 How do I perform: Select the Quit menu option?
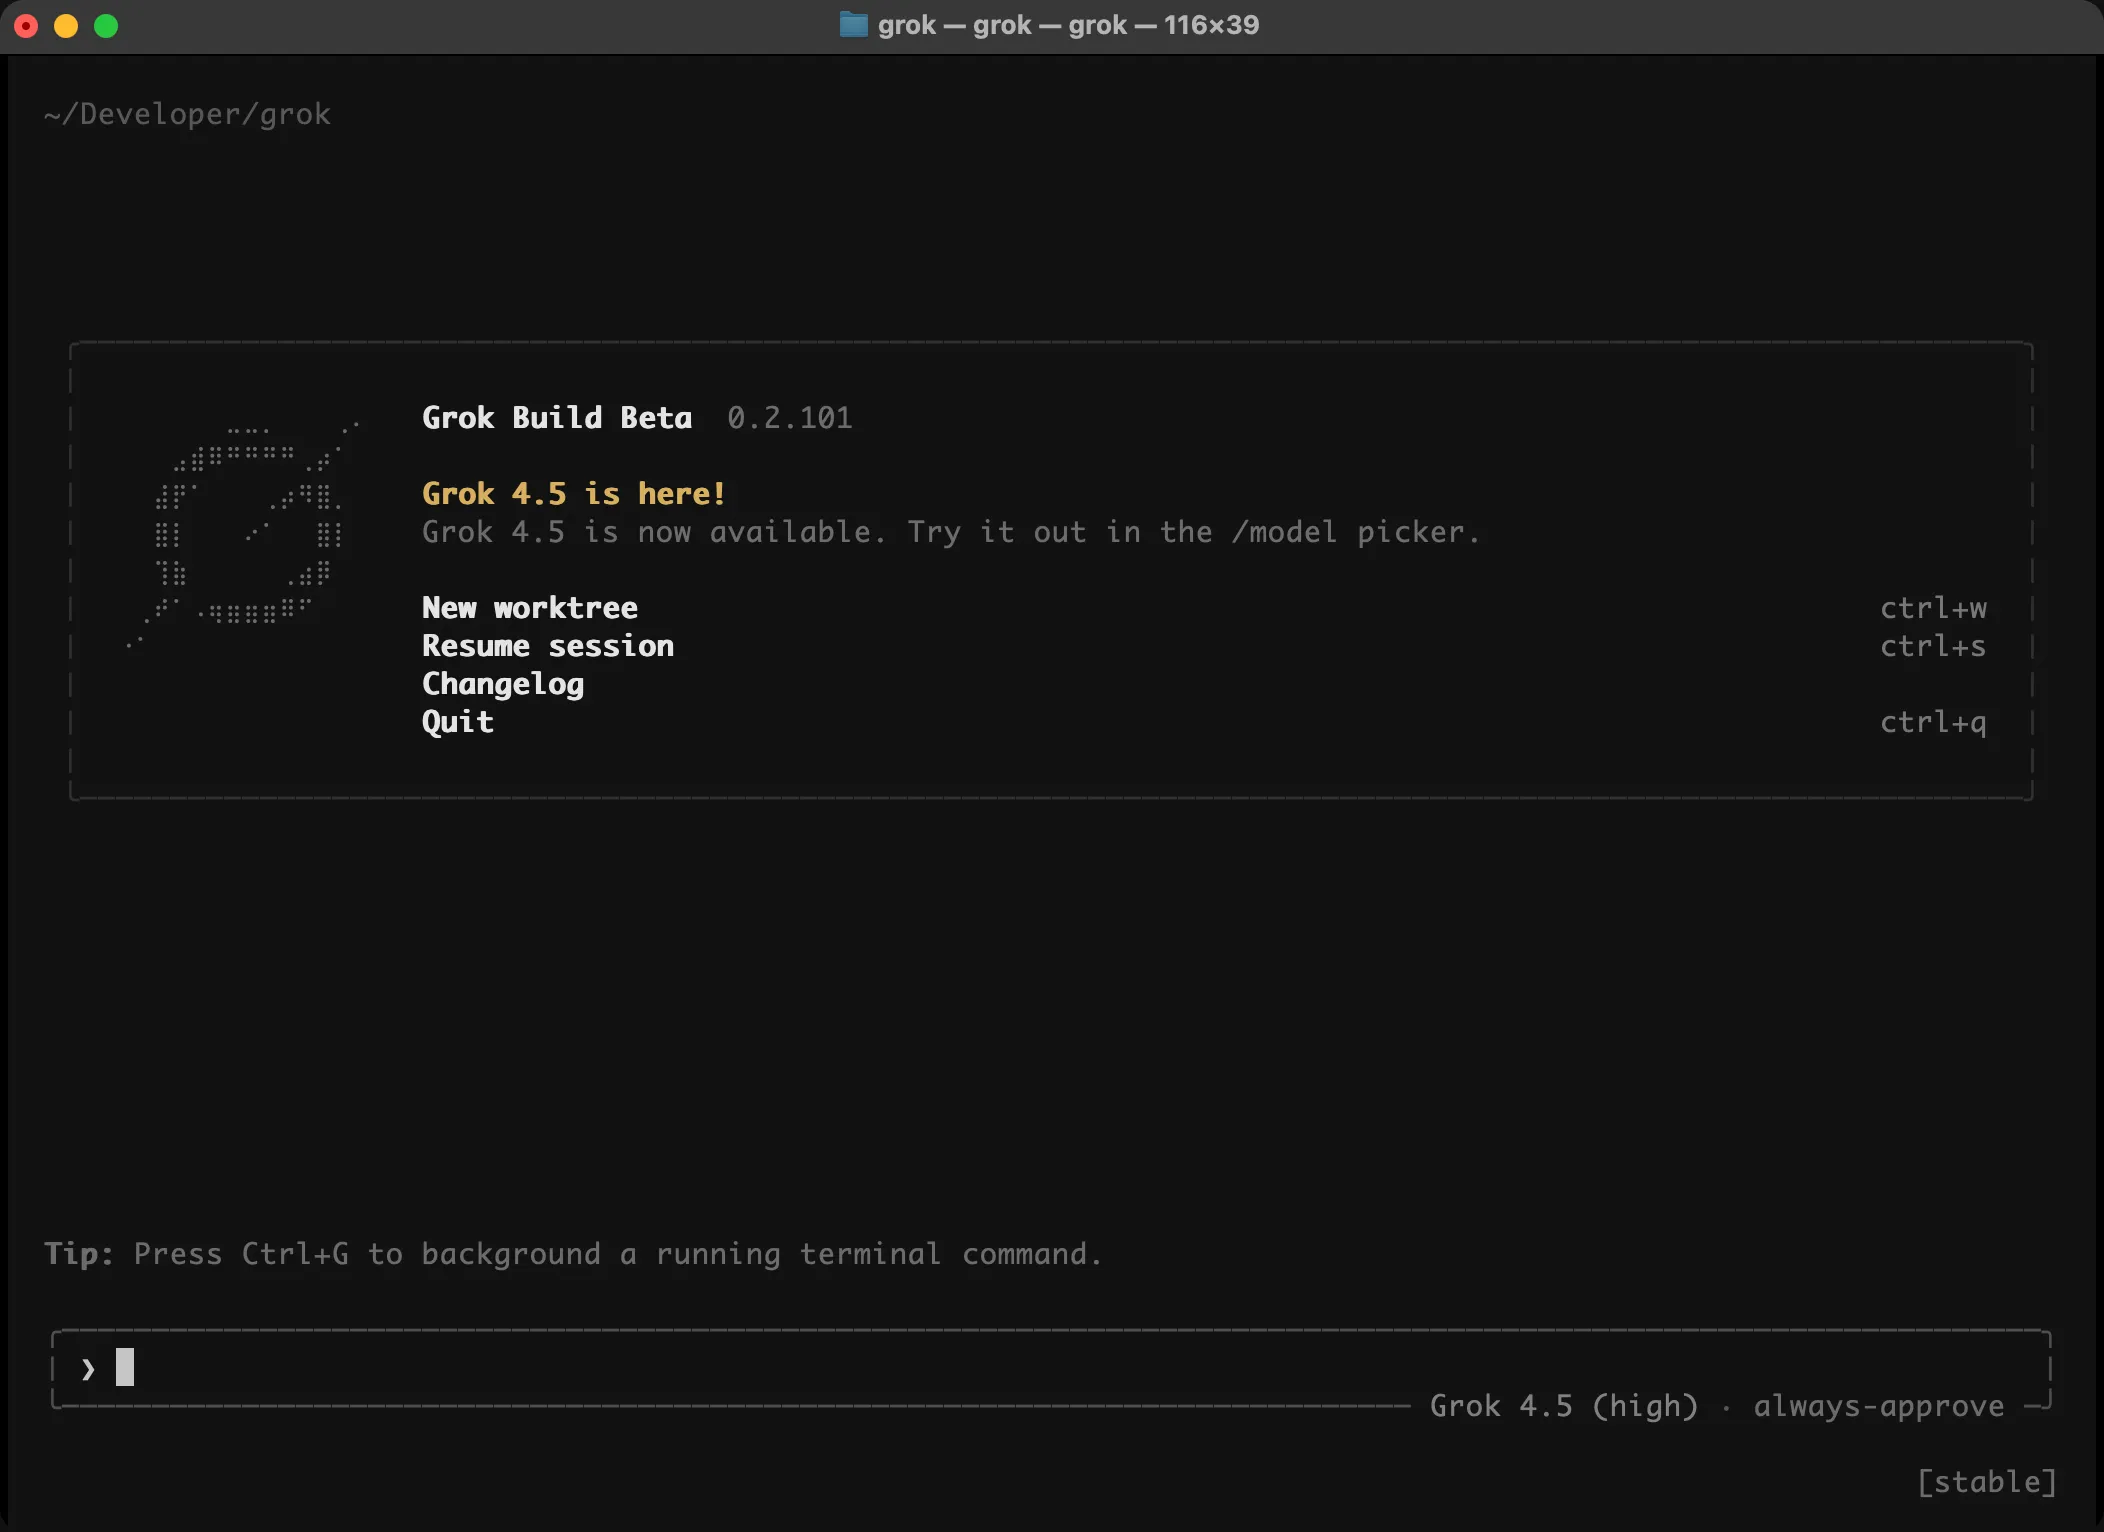click(x=457, y=722)
